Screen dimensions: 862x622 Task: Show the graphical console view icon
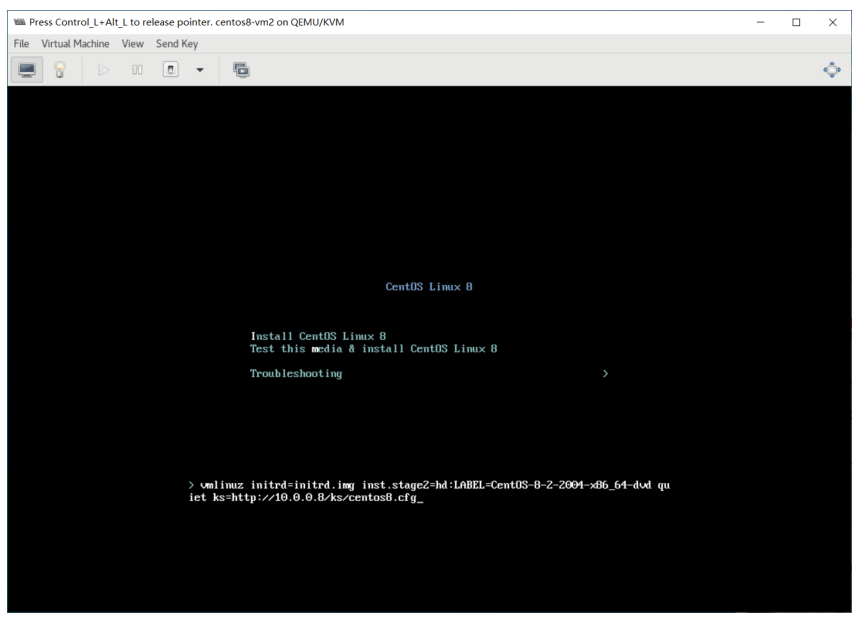26,70
